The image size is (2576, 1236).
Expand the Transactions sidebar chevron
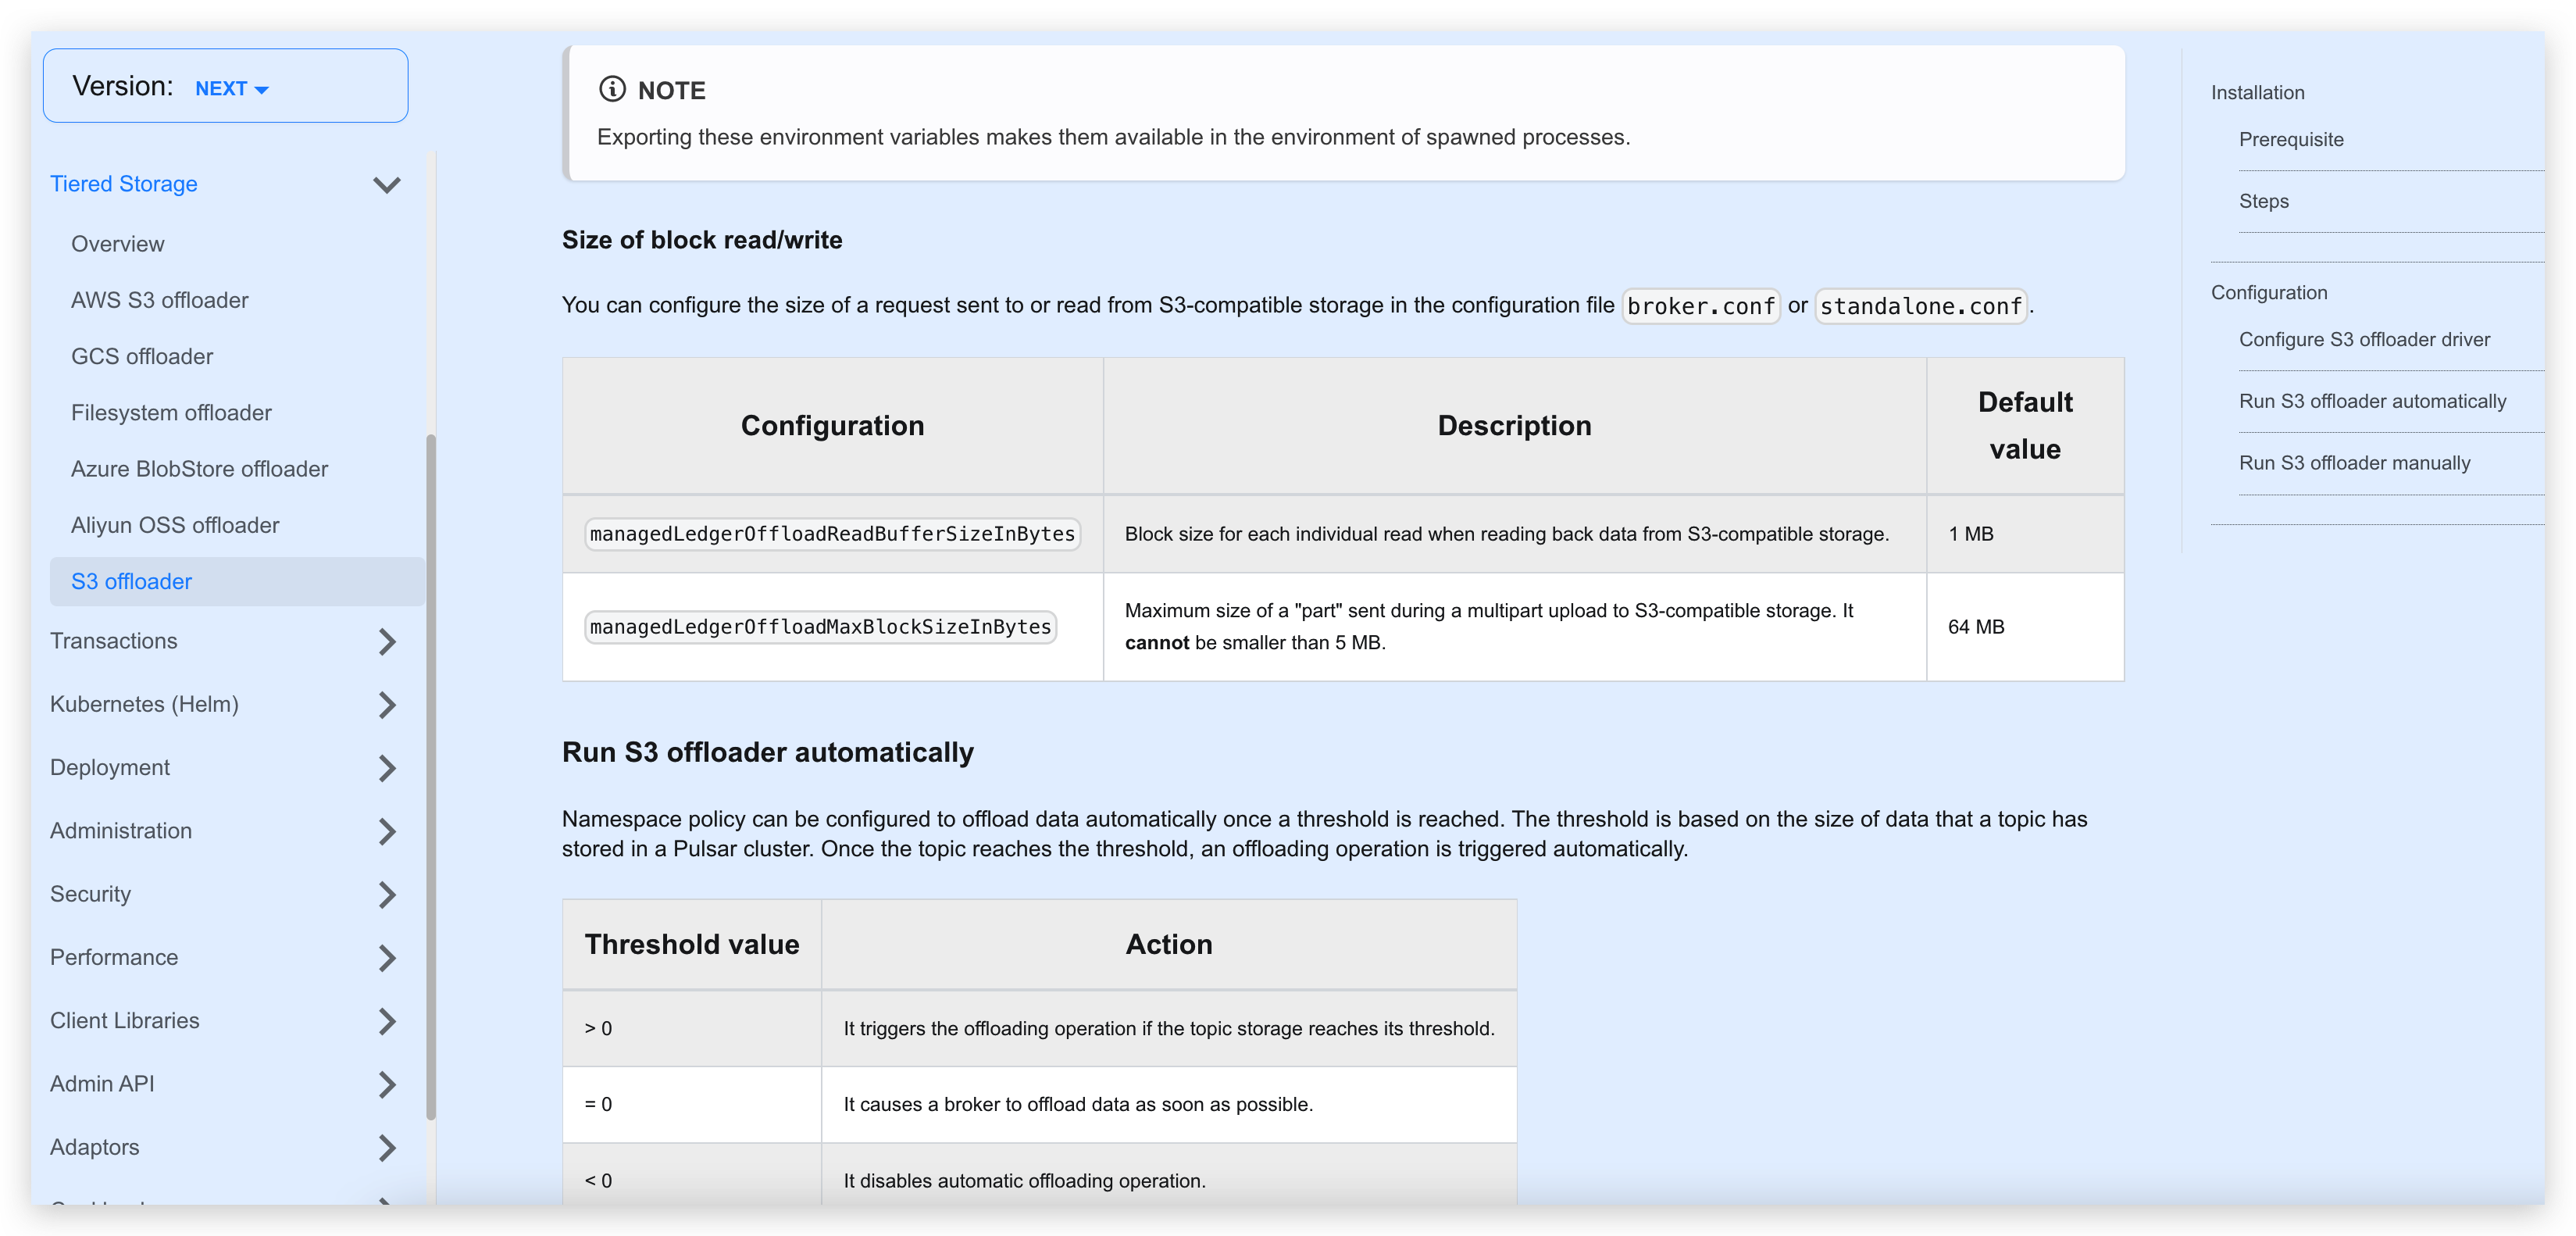tap(387, 642)
